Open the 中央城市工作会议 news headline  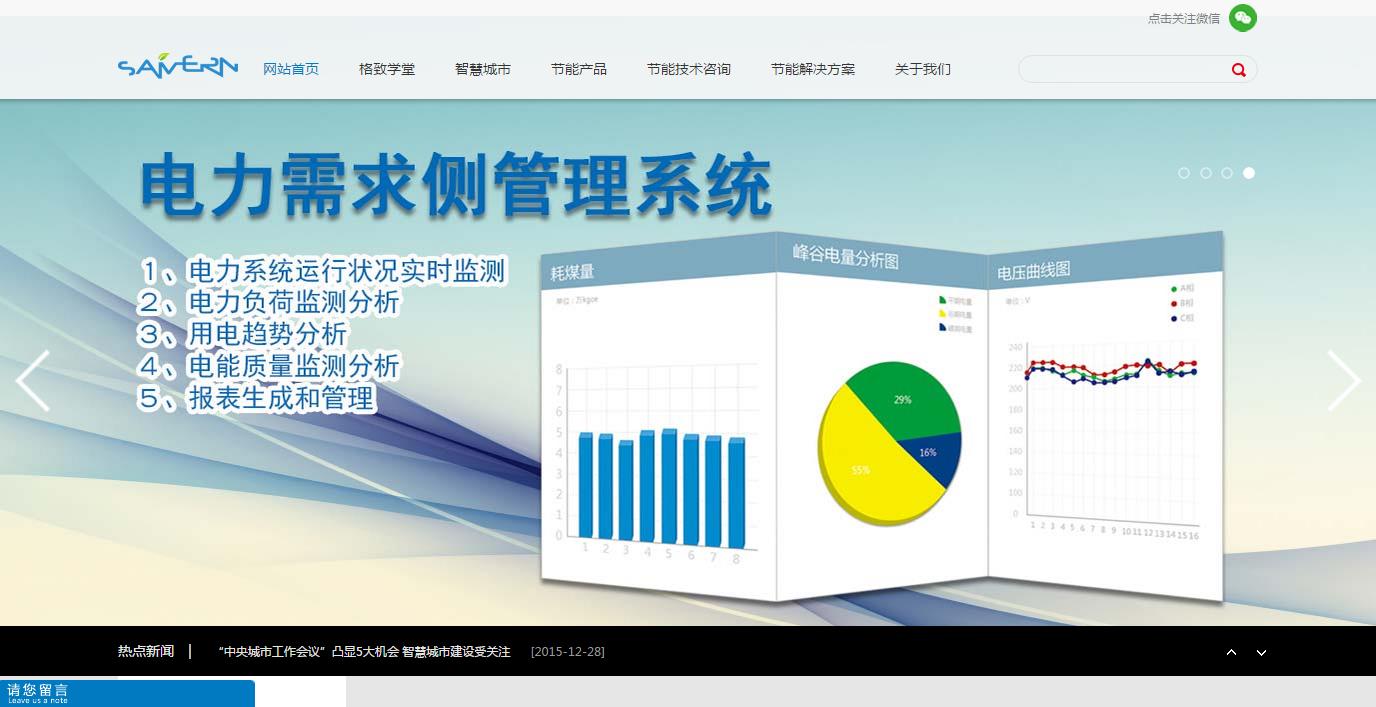364,652
